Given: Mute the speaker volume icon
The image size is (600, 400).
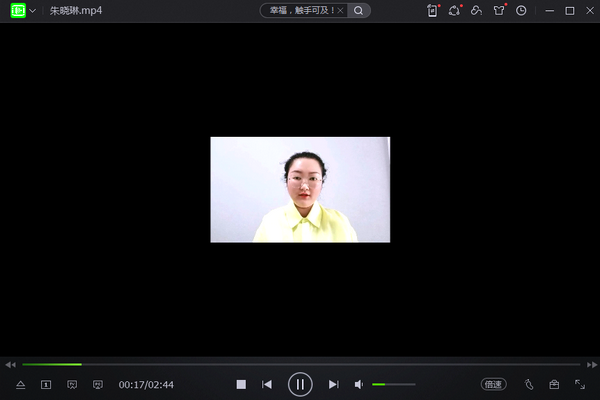Looking at the screenshot, I should click(x=360, y=384).
